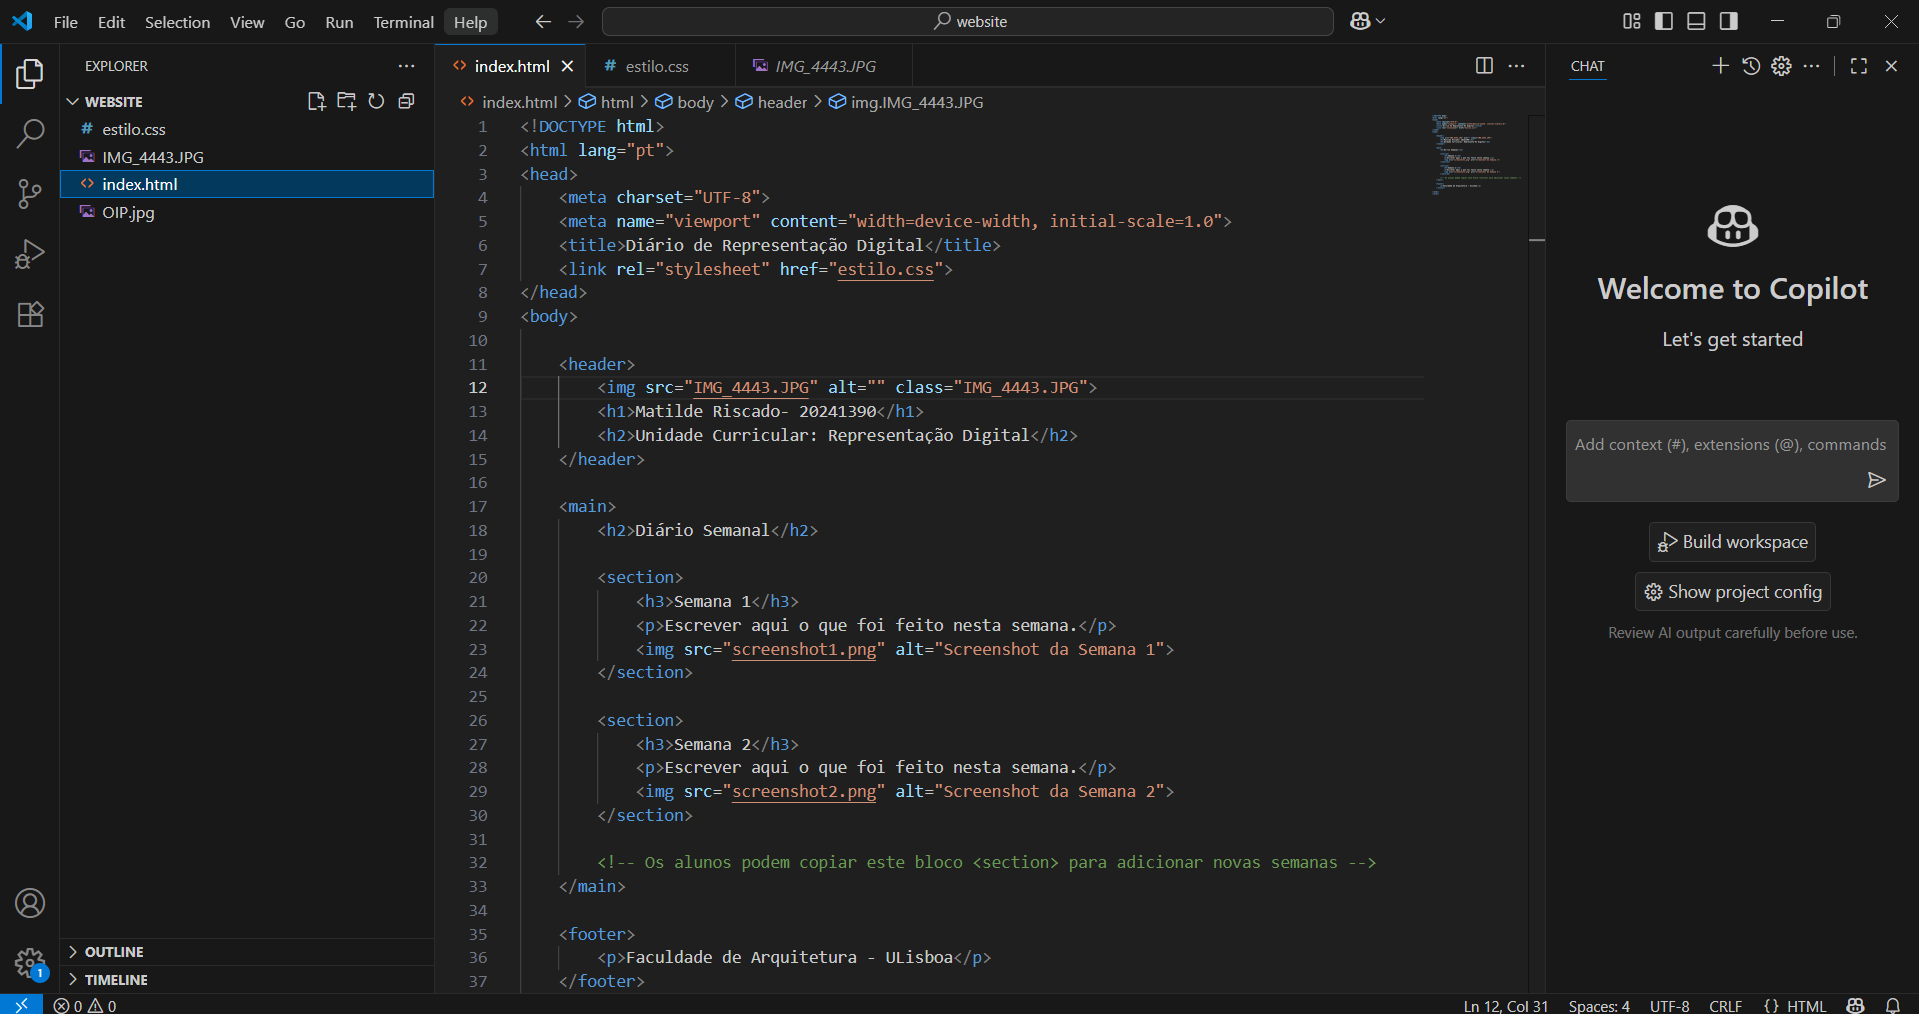Toggle the primary side bar visibility
The height and width of the screenshot is (1014, 1919).
tap(1664, 21)
